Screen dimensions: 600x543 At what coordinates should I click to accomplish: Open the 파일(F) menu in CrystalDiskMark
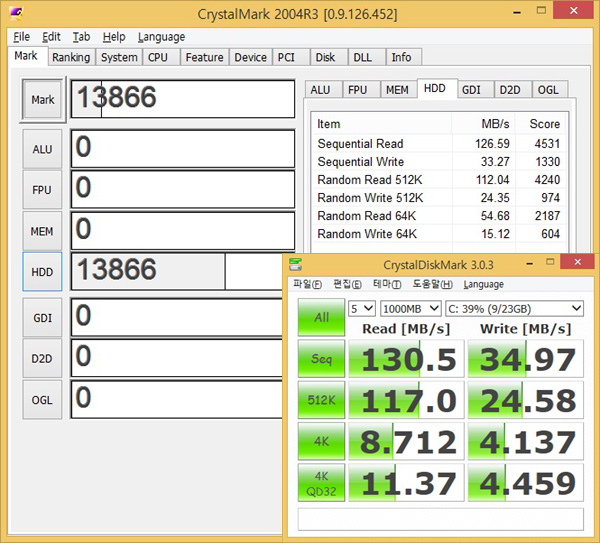pos(307,284)
